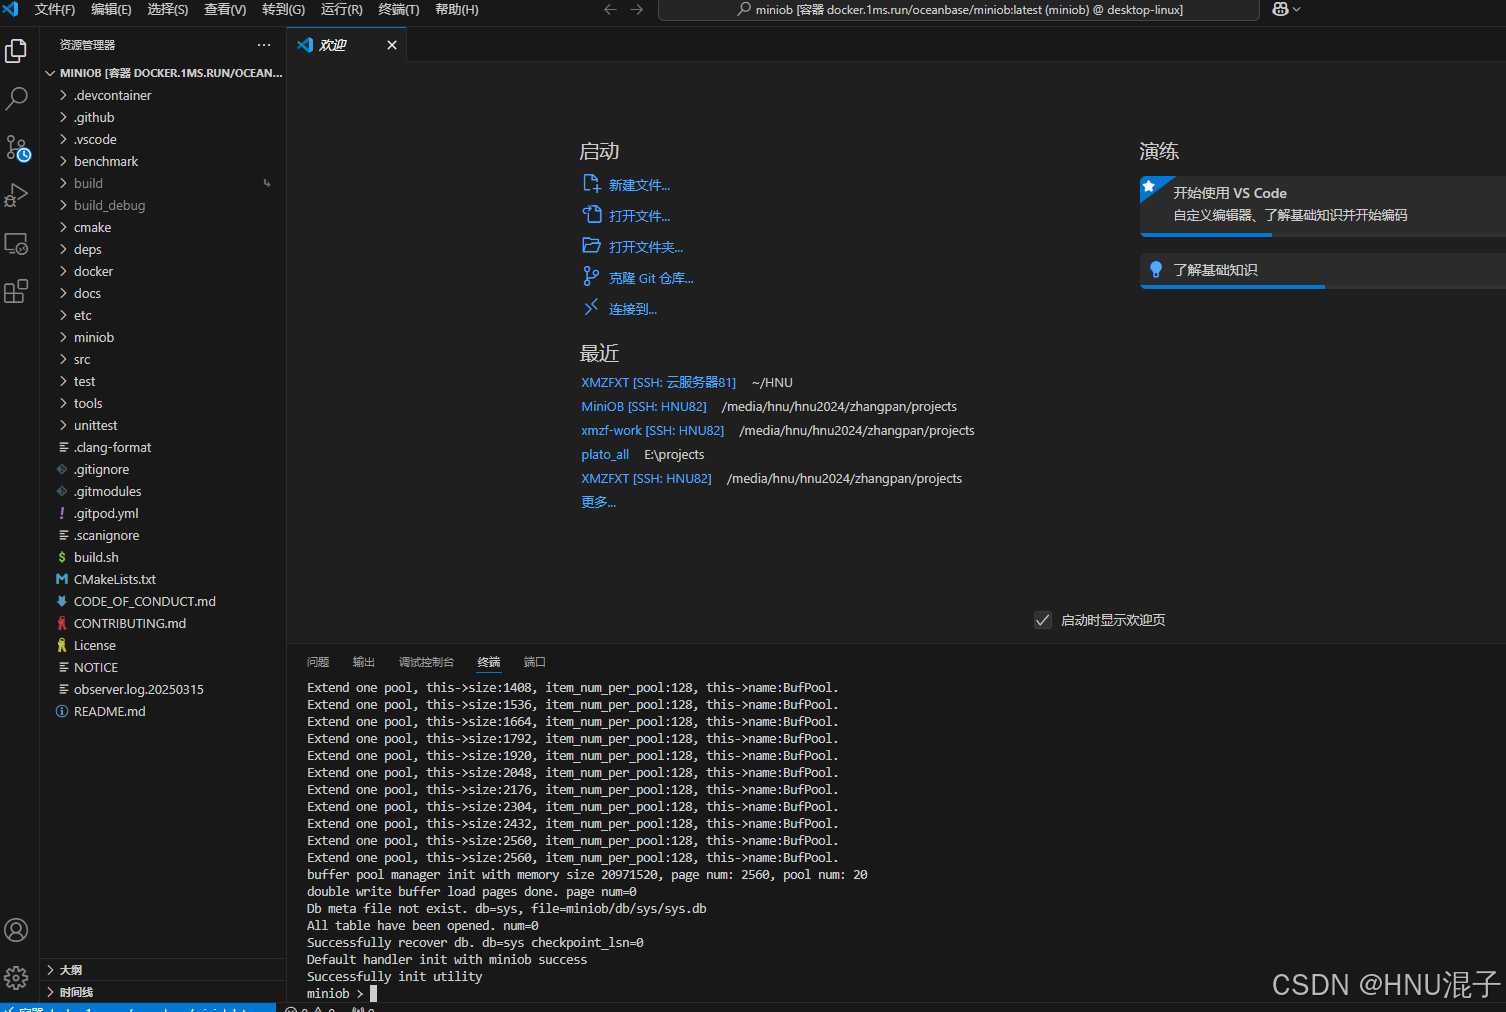Open the Run and Debug view

click(x=16, y=195)
